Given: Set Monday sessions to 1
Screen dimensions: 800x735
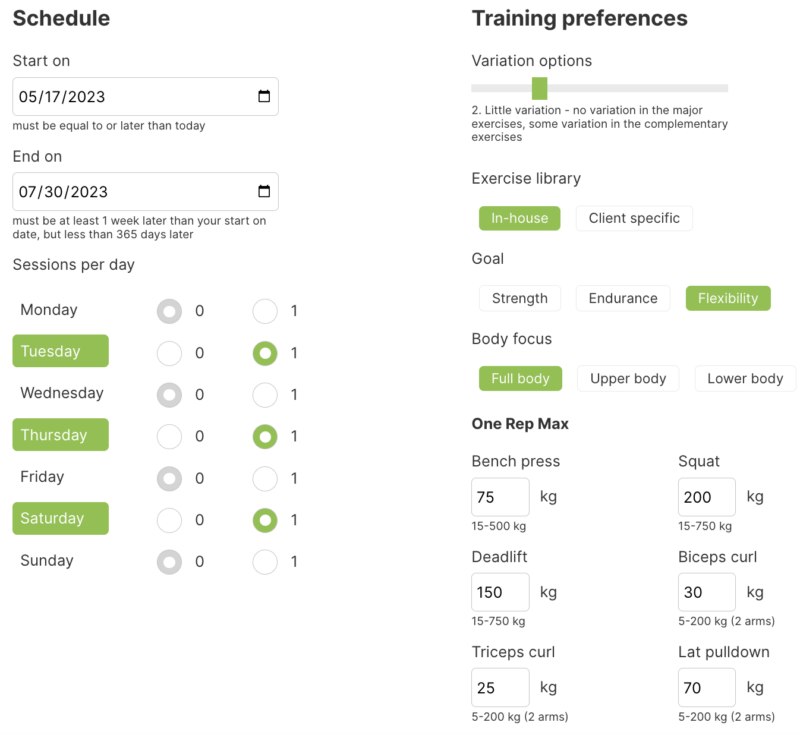Looking at the screenshot, I should [x=265, y=311].
